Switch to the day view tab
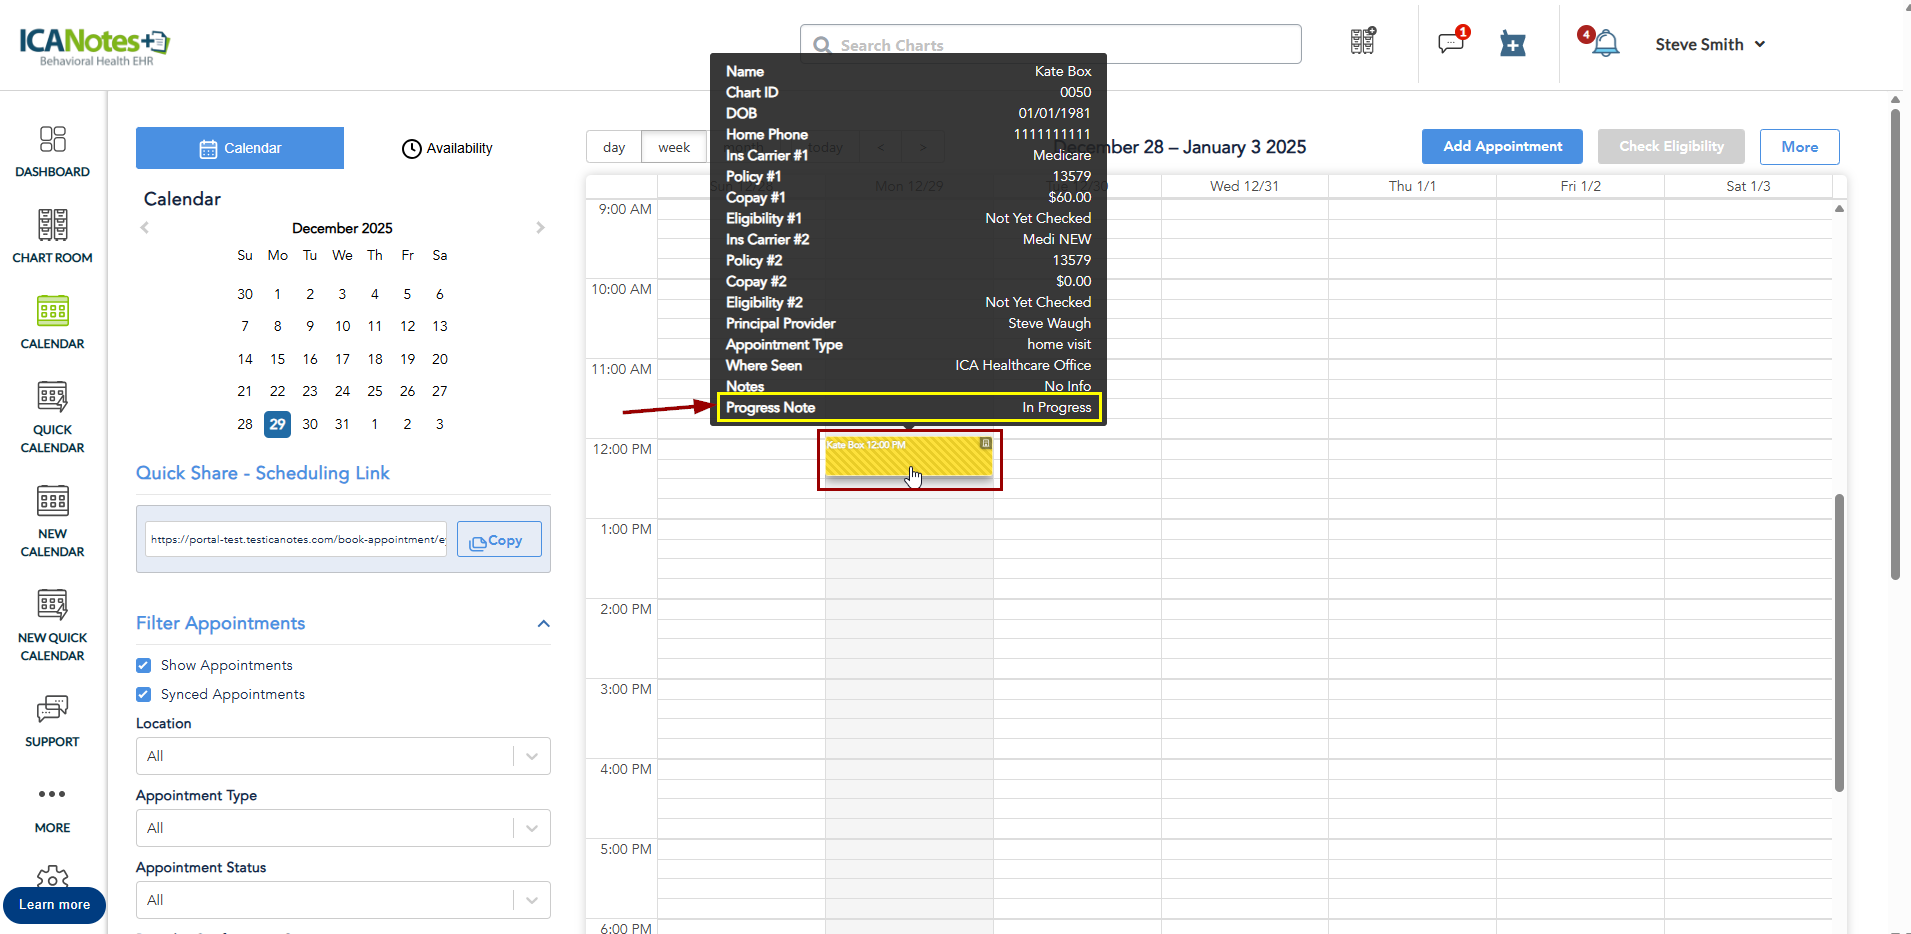Viewport: 1911px width, 934px height. click(x=614, y=147)
